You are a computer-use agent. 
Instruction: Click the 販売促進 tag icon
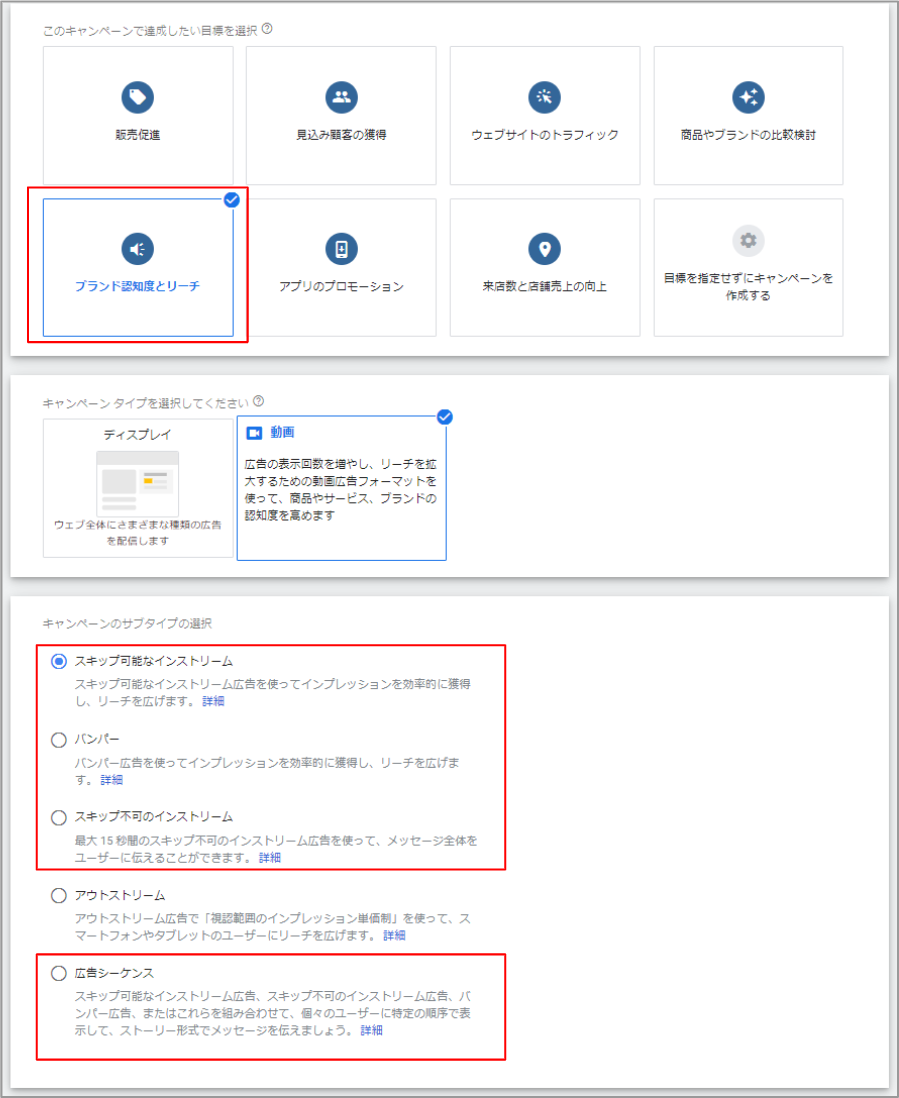(137, 97)
